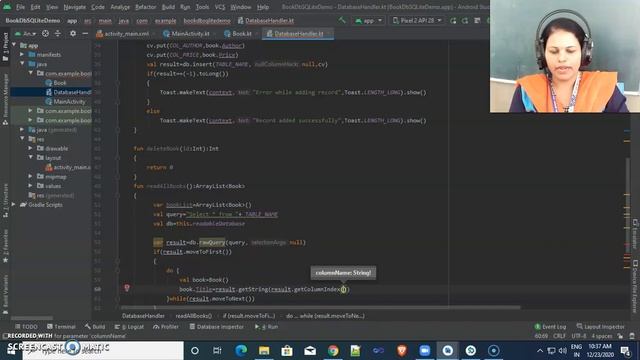Open the Terminal tool window

point(61,327)
